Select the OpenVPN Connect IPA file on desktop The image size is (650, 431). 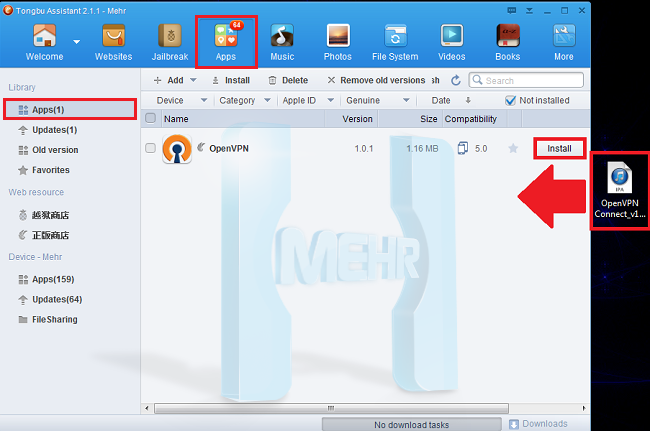(620, 190)
